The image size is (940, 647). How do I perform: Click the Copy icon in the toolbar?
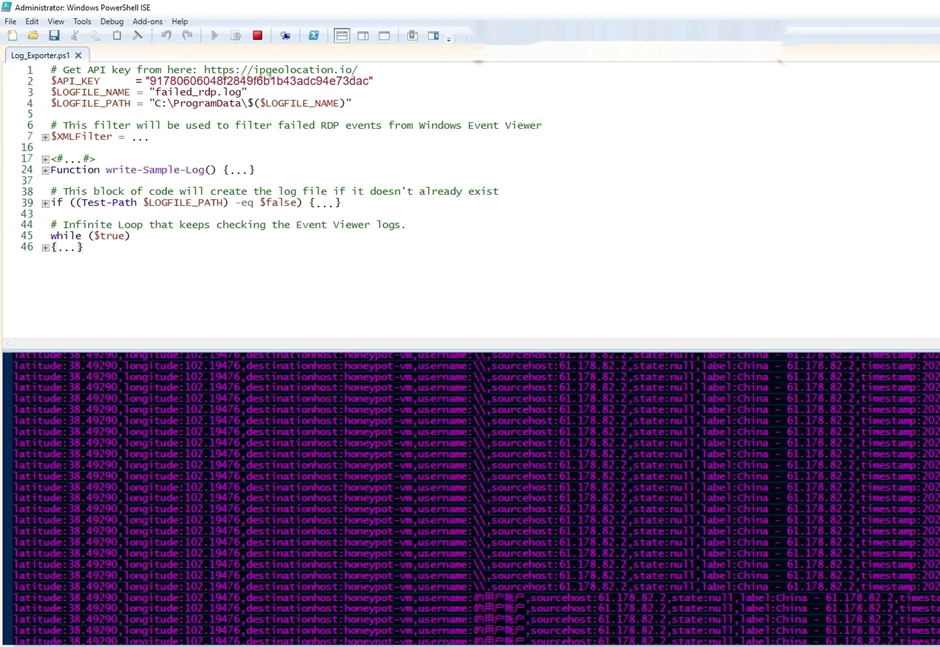pos(95,35)
